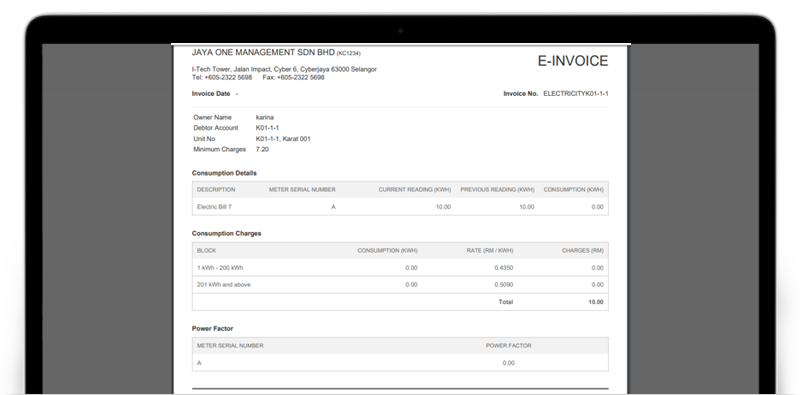Viewport: 800px width, 395px height.
Task: Select the power factor value 0.00
Action: click(508, 363)
